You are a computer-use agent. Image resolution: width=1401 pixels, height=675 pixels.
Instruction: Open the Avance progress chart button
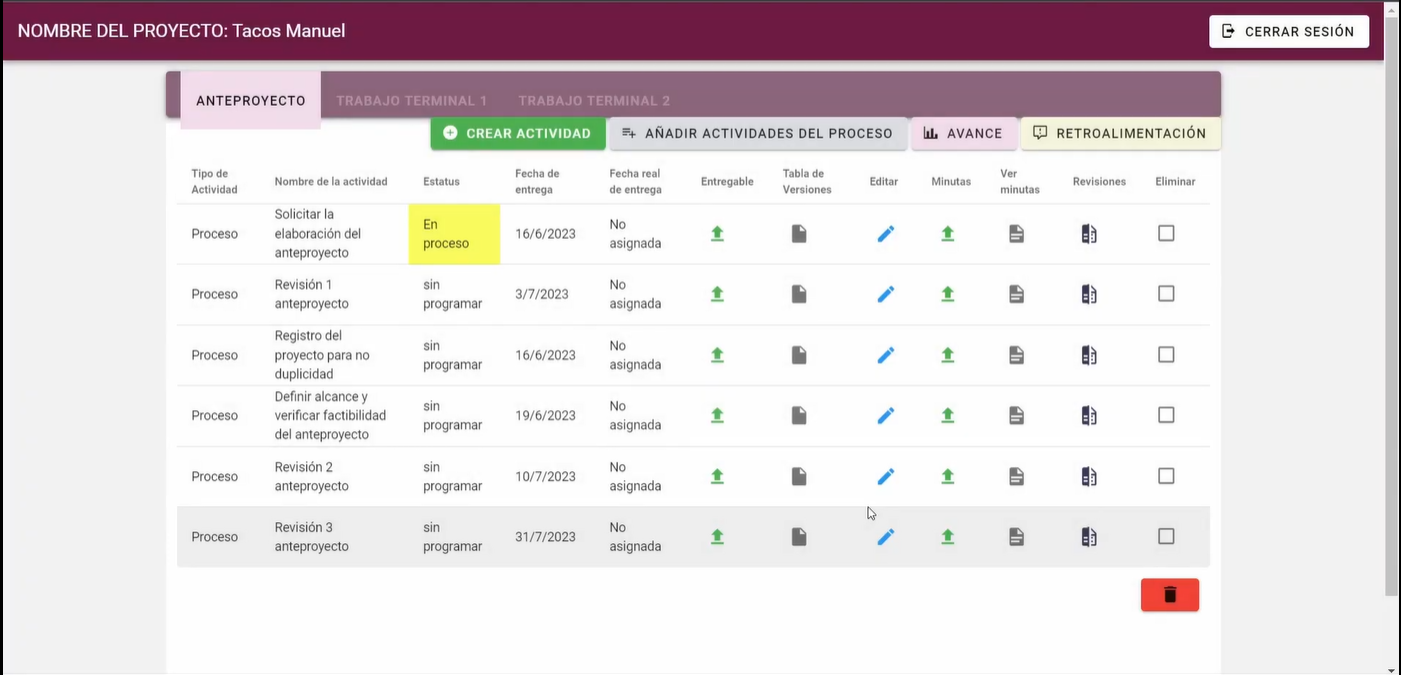tap(963, 133)
